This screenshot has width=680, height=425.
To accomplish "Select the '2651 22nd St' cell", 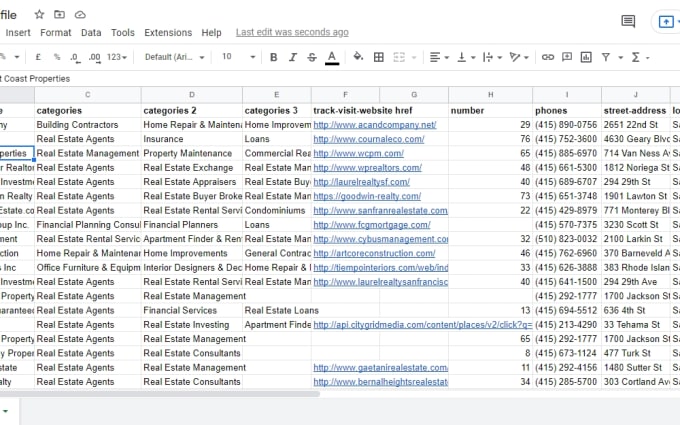I will pyautogui.click(x=636, y=125).
